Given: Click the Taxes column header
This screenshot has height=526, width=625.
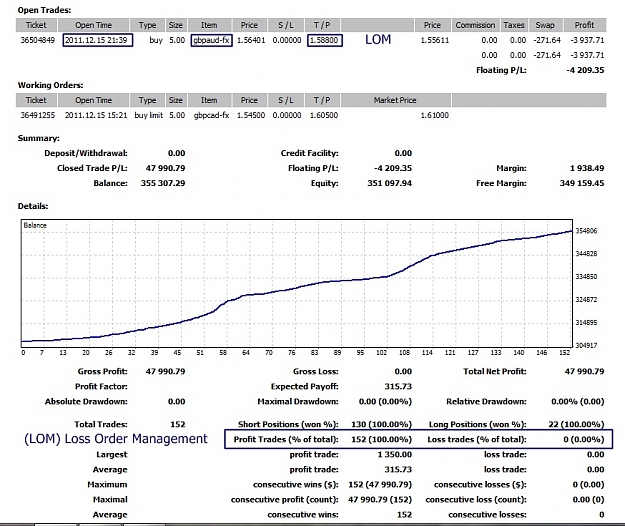Looking at the screenshot, I should click(x=513, y=25).
